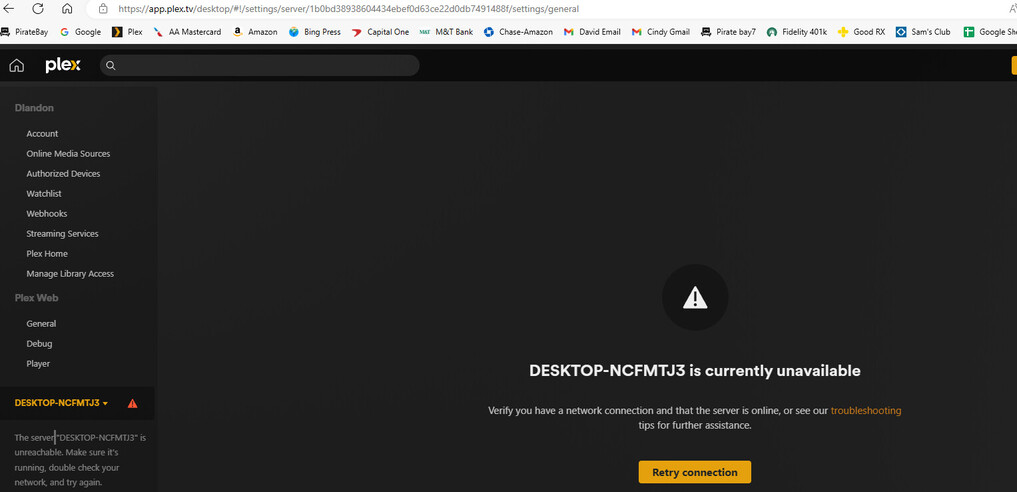Screen dimensions: 1017x492
Task: Open Plex Web General settings
Action: (x=41, y=324)
